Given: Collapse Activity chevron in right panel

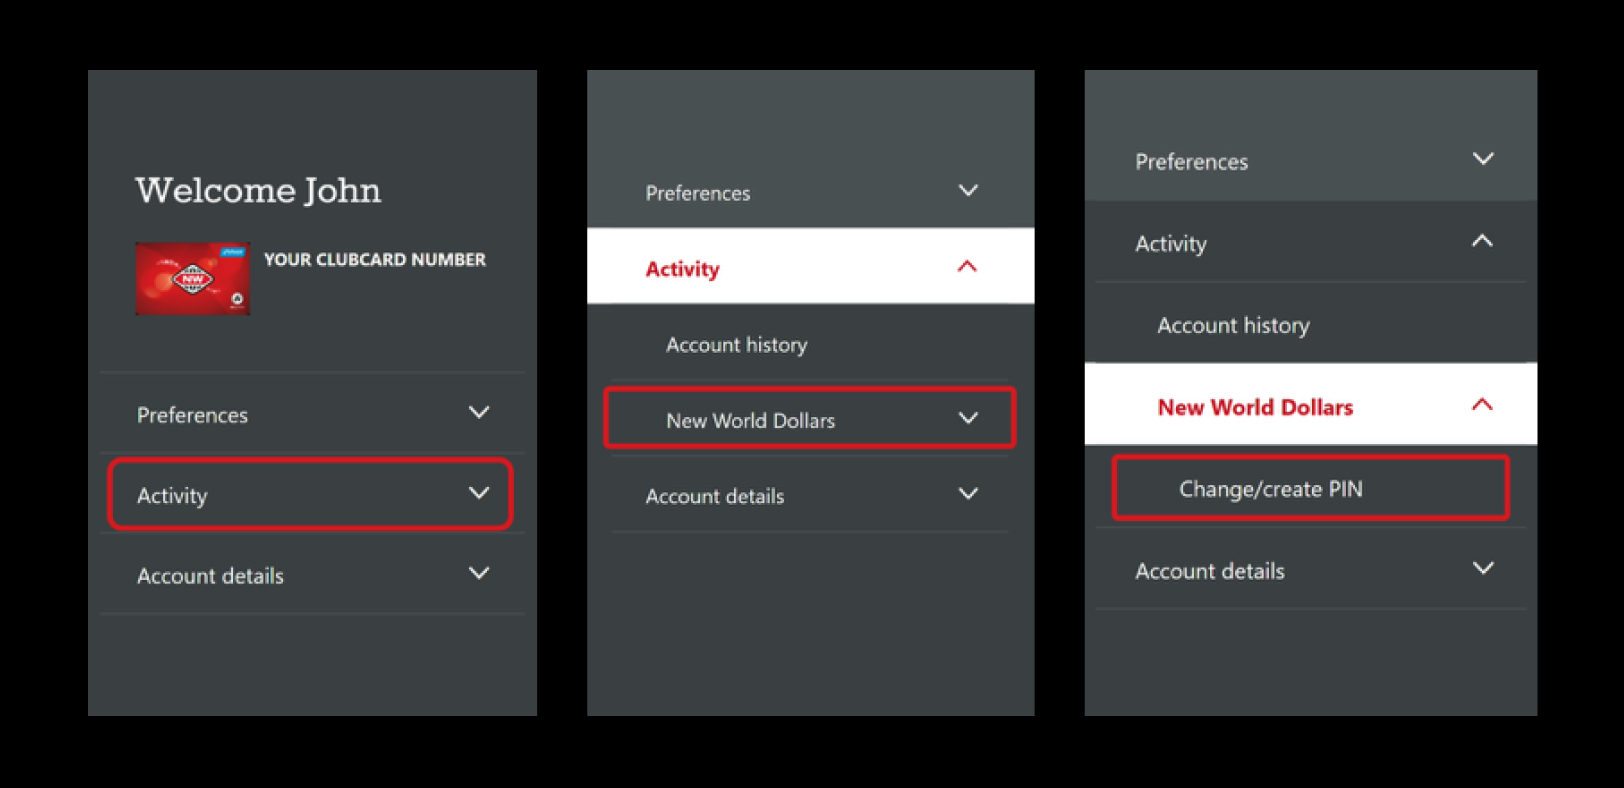Looking at the screenshot, I should (x=1482, y=241).
